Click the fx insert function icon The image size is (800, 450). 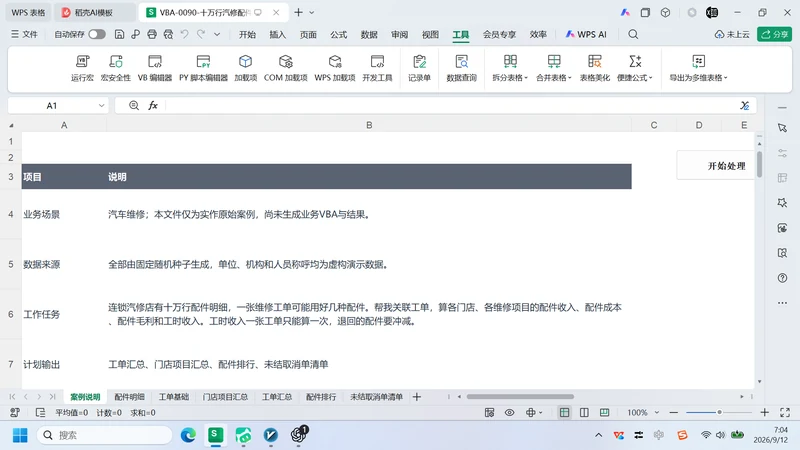point(153,106)
